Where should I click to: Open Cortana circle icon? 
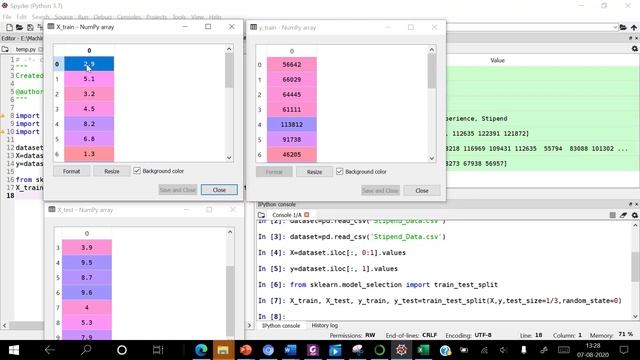coord(122,350)
